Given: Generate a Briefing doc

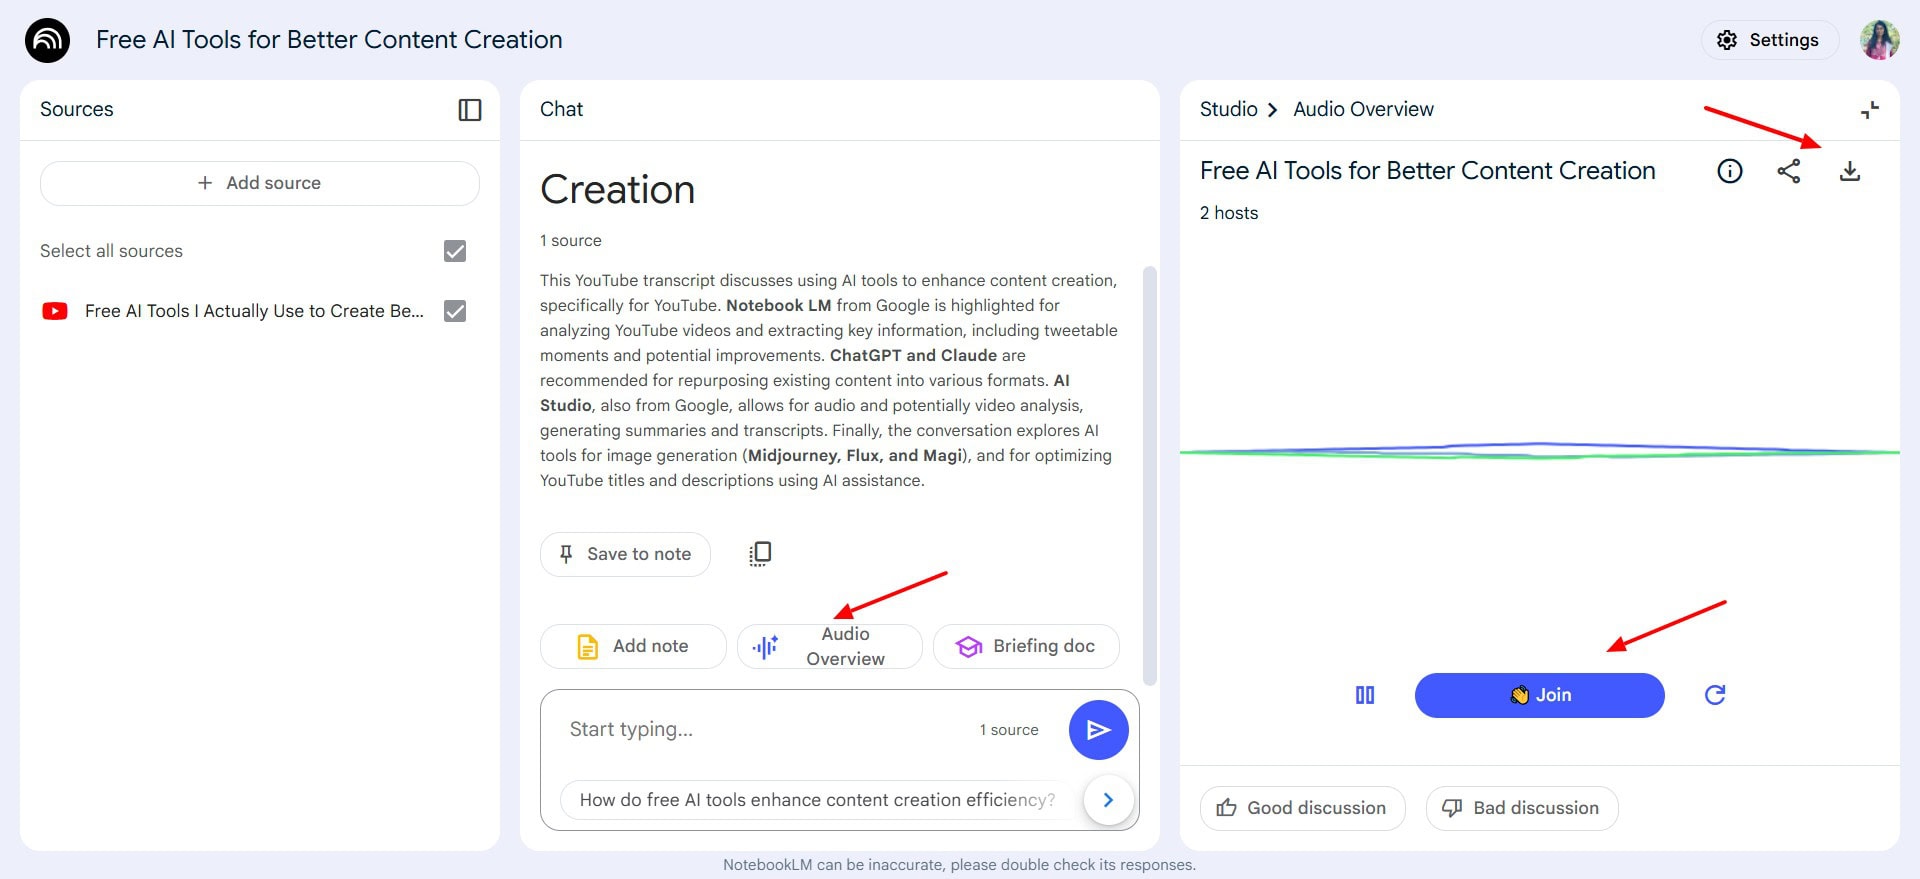Looking at the screenshot, I should 1026,647.
